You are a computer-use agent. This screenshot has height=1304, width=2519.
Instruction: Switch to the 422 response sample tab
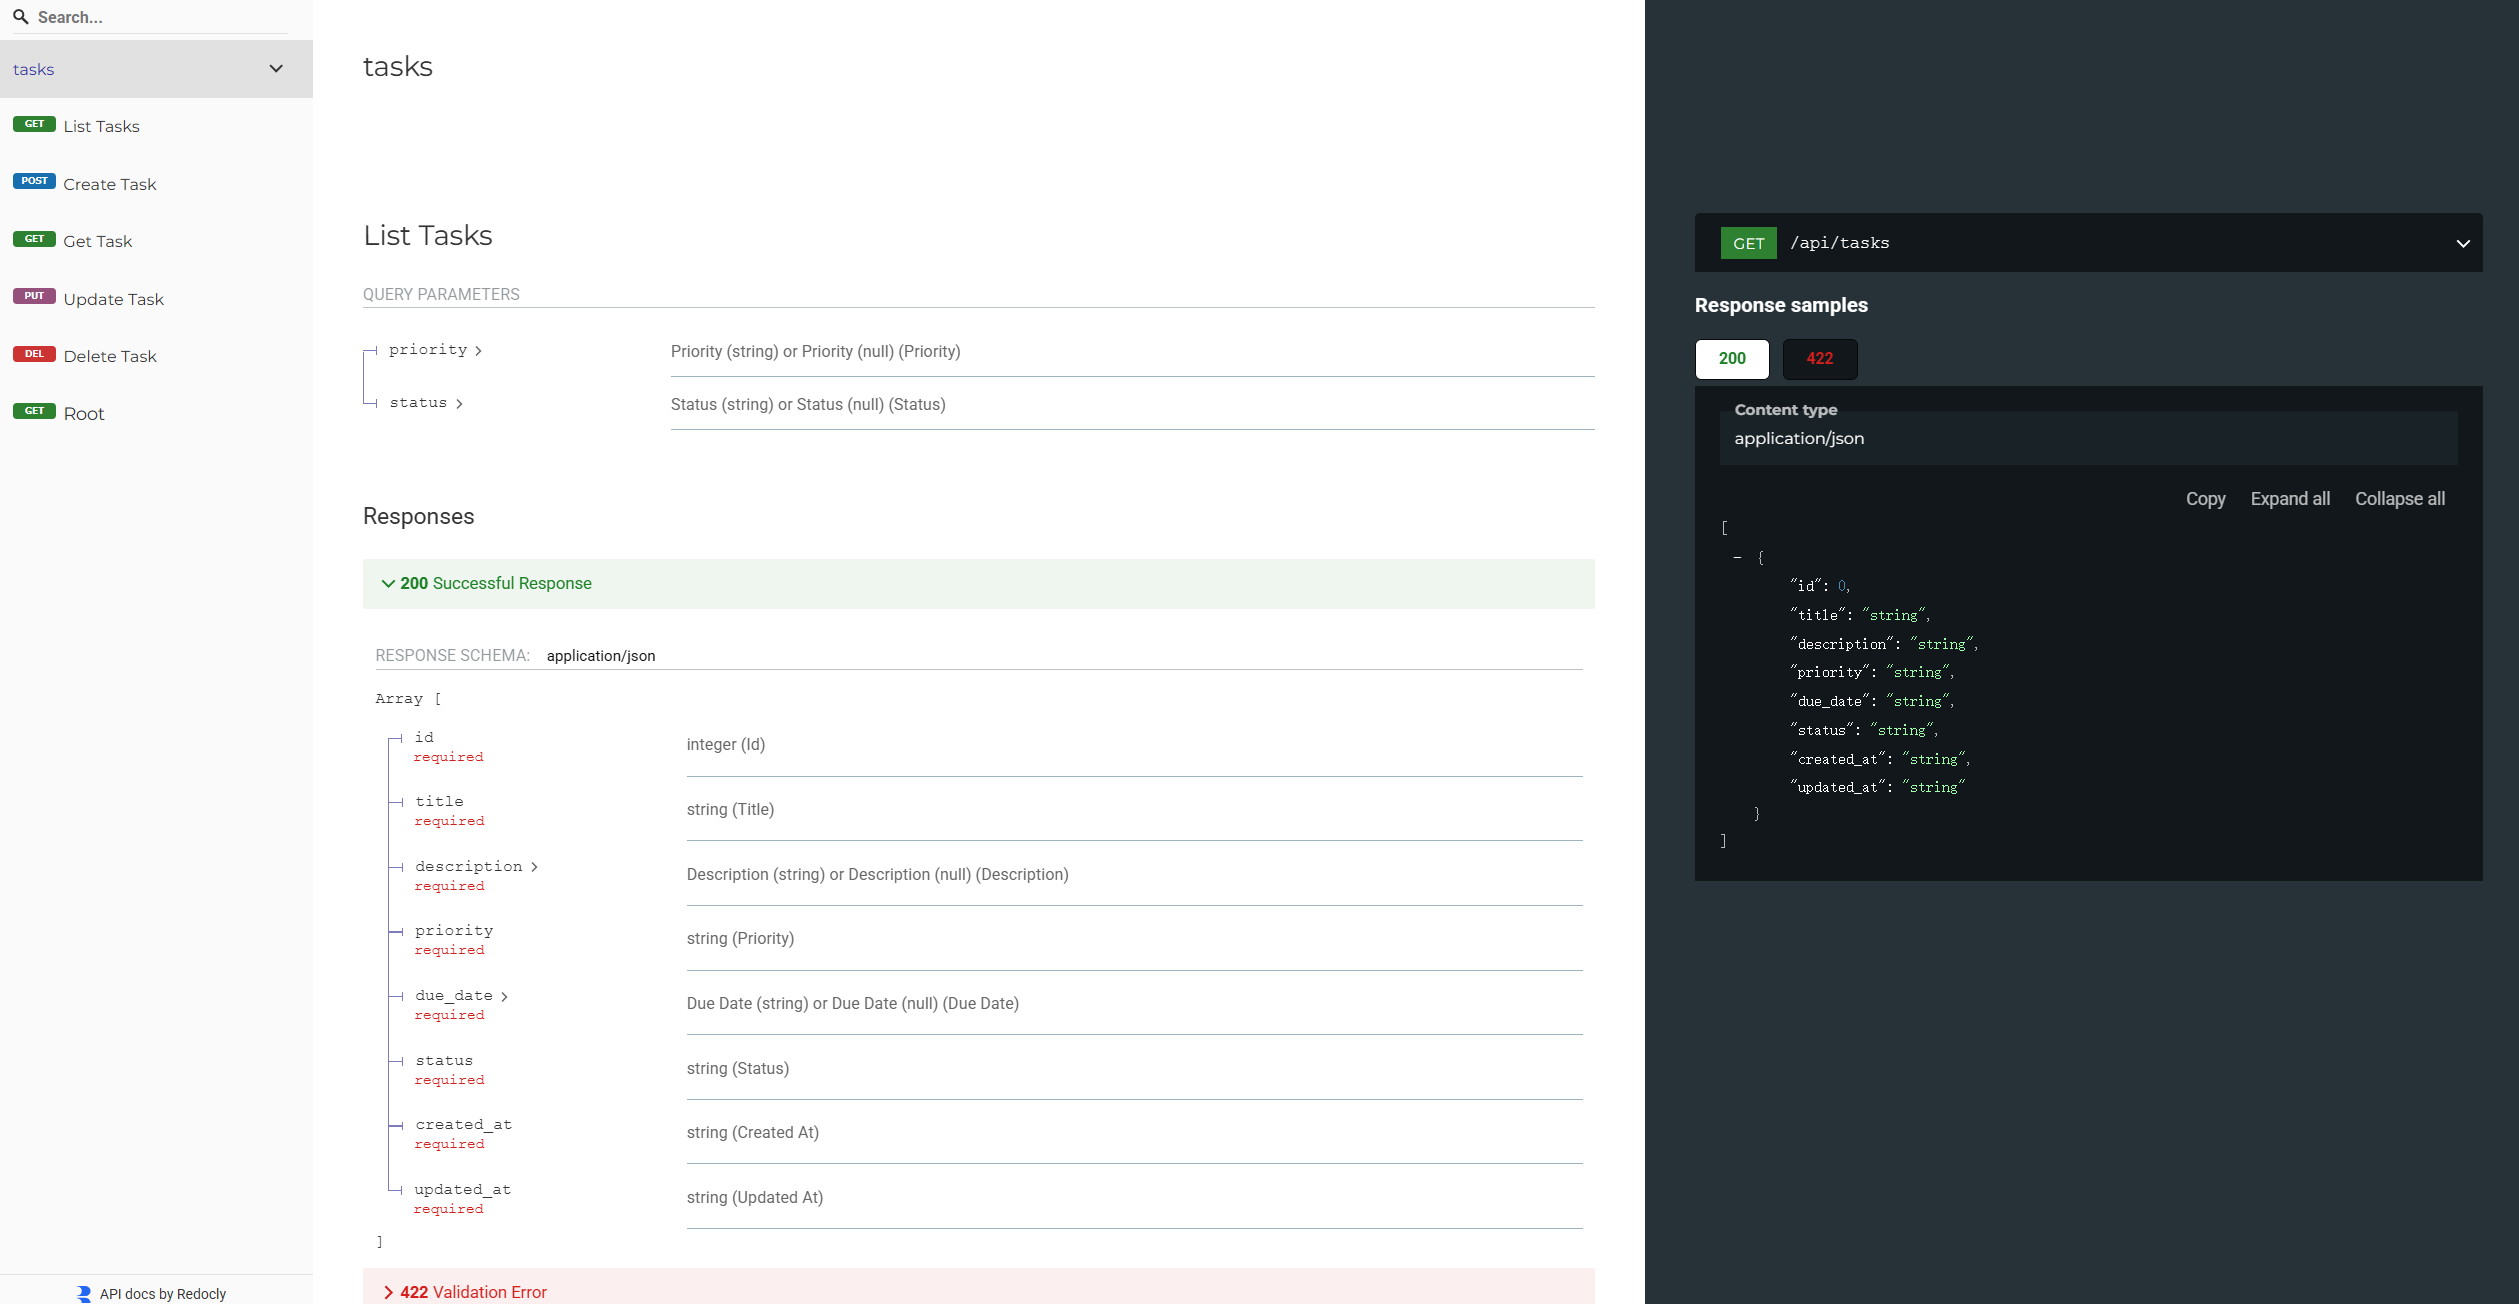pos(1819,358)
